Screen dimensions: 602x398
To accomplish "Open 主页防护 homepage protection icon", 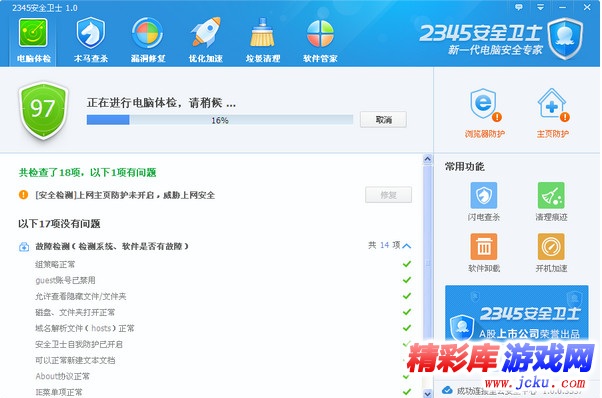I will click(x=552, y=113).
